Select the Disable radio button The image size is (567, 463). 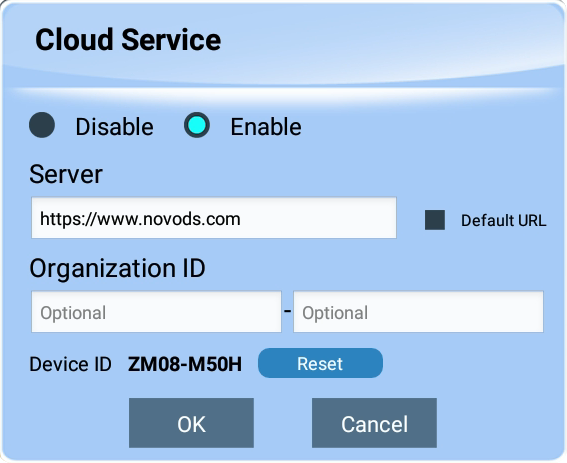coord(42,125)
